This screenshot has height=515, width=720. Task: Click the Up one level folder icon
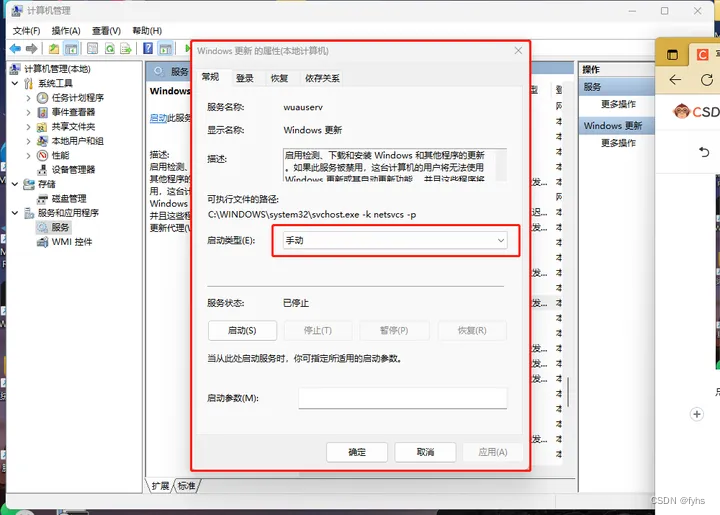54,48
